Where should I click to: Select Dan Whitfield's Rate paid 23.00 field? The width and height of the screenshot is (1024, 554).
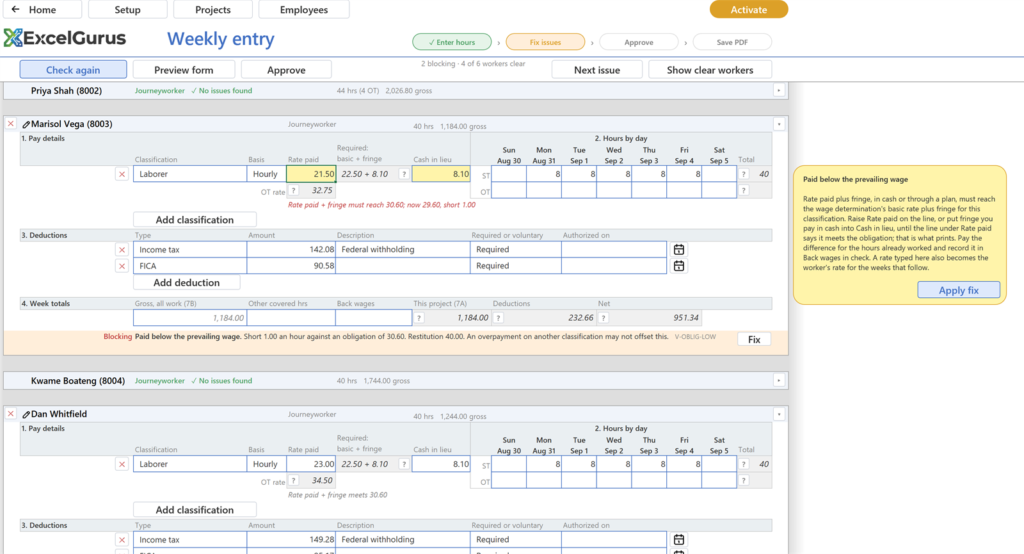[311, 464]
